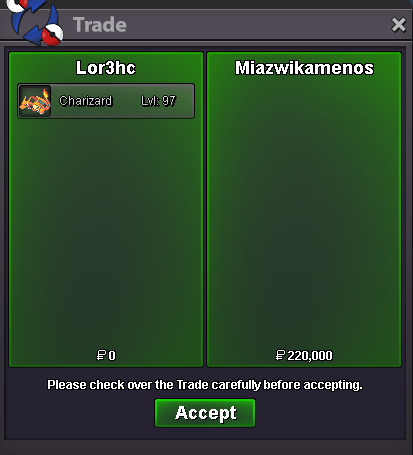This screenshot has width=413, height=455.
Task: Click the lower red Poké Ball in the trade logo
Action: (53, 34)
